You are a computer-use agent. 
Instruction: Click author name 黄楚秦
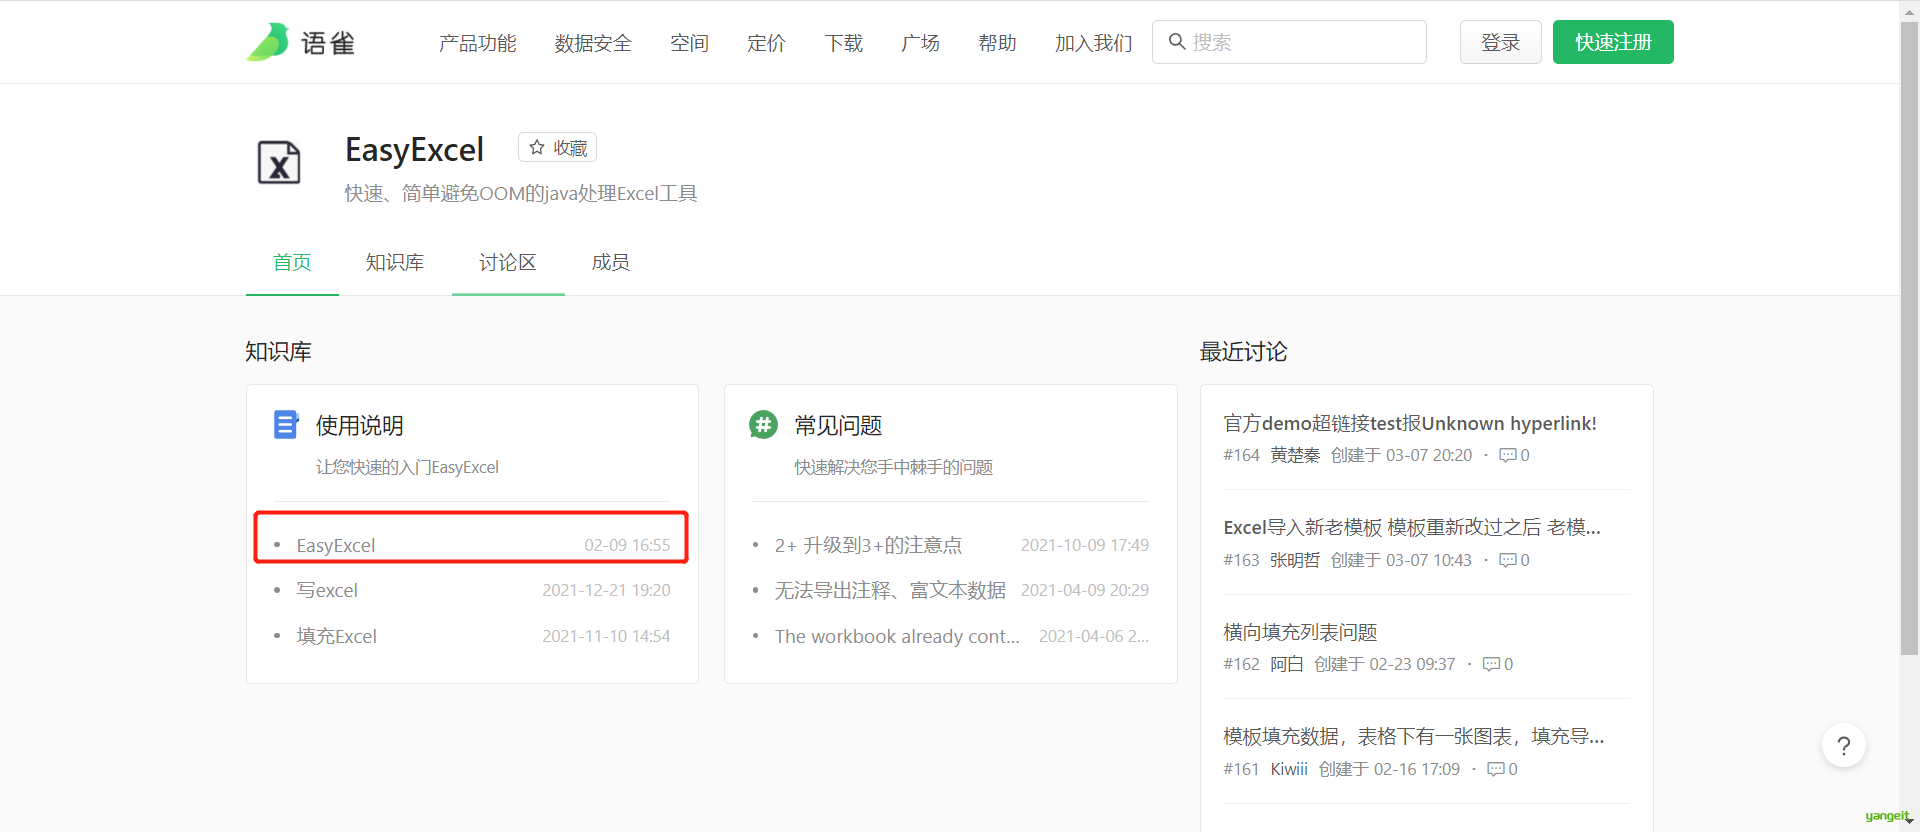click(1295, 455)
